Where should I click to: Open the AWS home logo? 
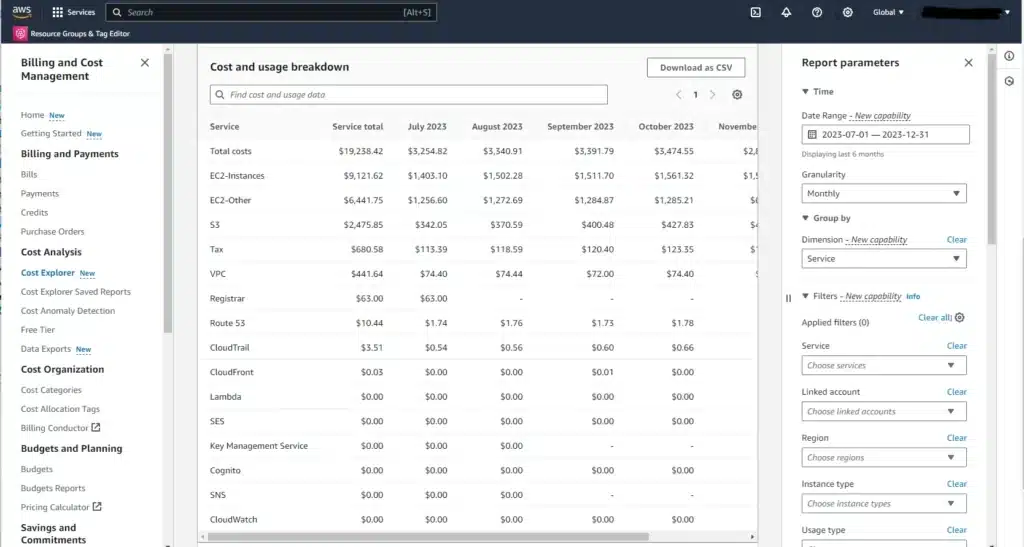point(22,12)
